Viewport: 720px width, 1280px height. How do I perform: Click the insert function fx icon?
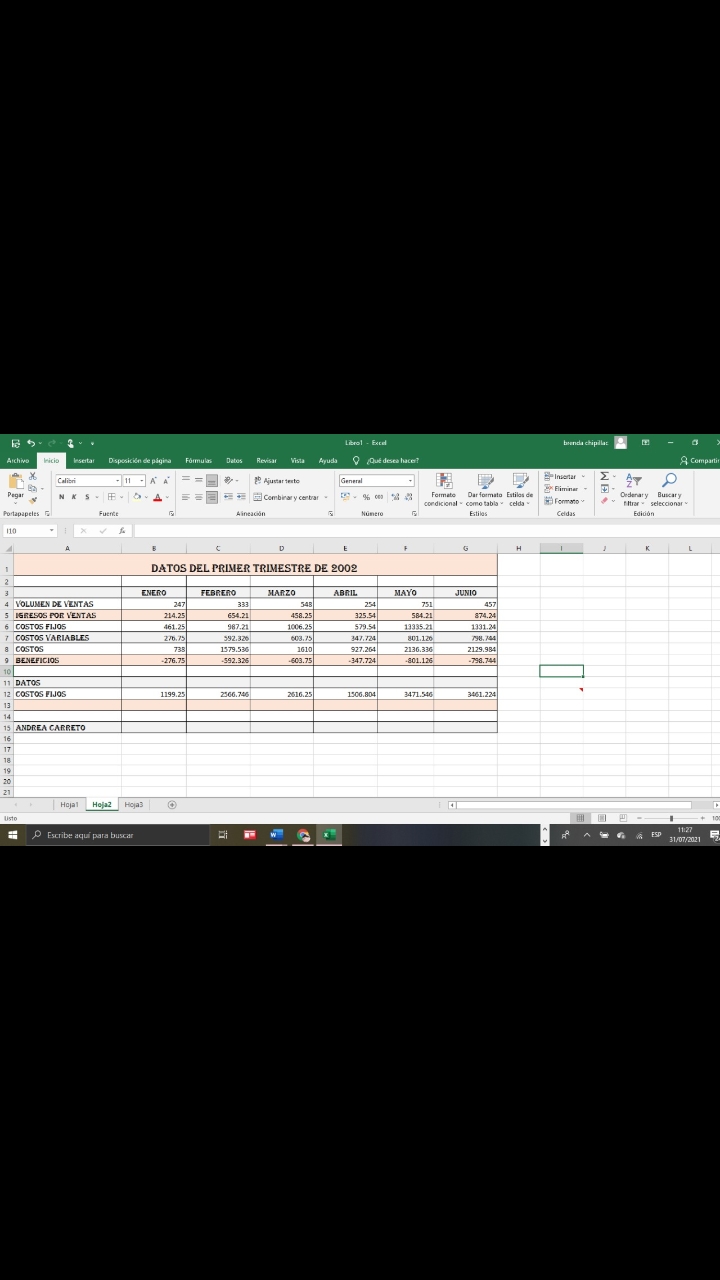[x=122, y=531]
